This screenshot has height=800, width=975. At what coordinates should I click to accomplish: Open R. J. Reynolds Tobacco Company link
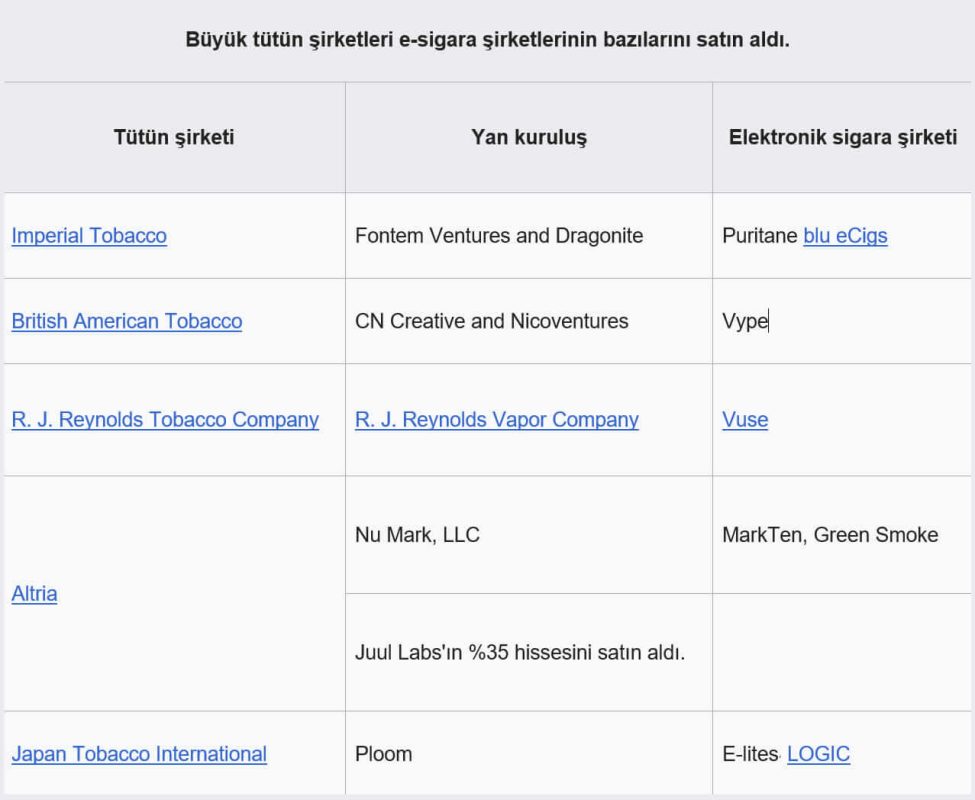click(165, 419)
